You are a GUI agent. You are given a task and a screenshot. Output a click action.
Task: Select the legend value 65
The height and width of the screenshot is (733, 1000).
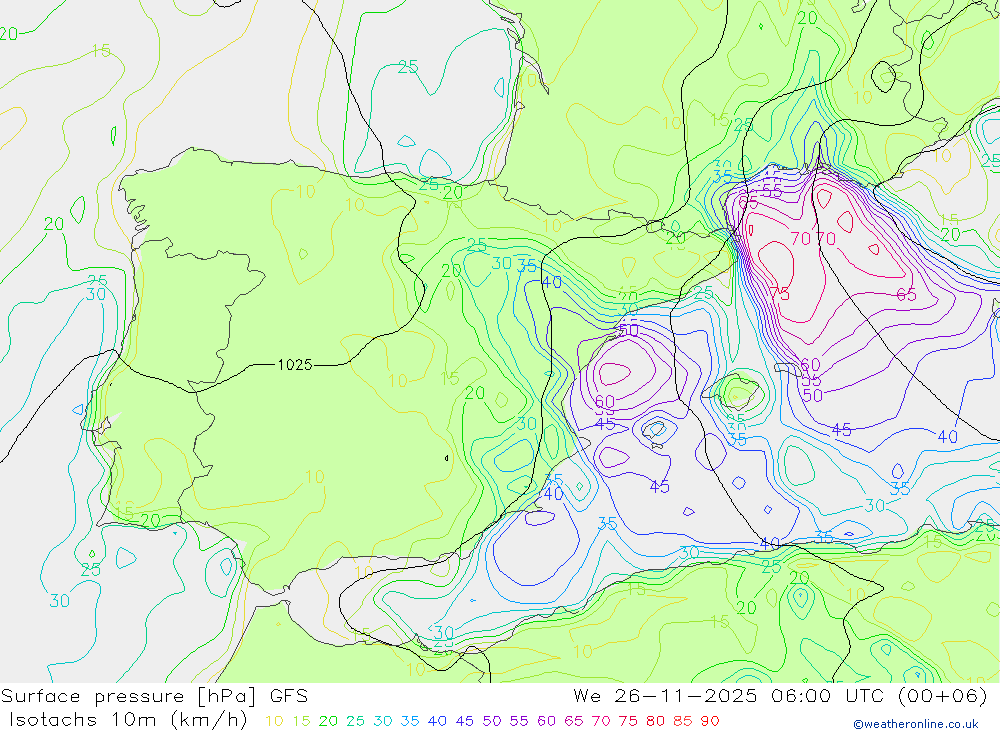pyautogui.click(x=573, y=721)
